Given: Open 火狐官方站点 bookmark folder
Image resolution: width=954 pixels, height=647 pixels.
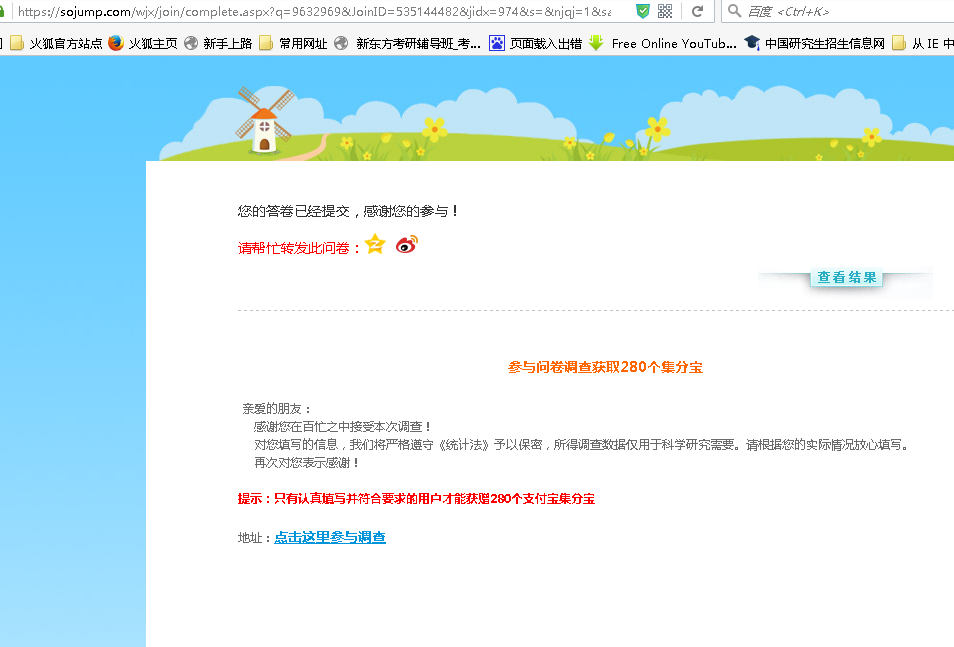Looking at the screenshot, I should (x=57, y=43).
